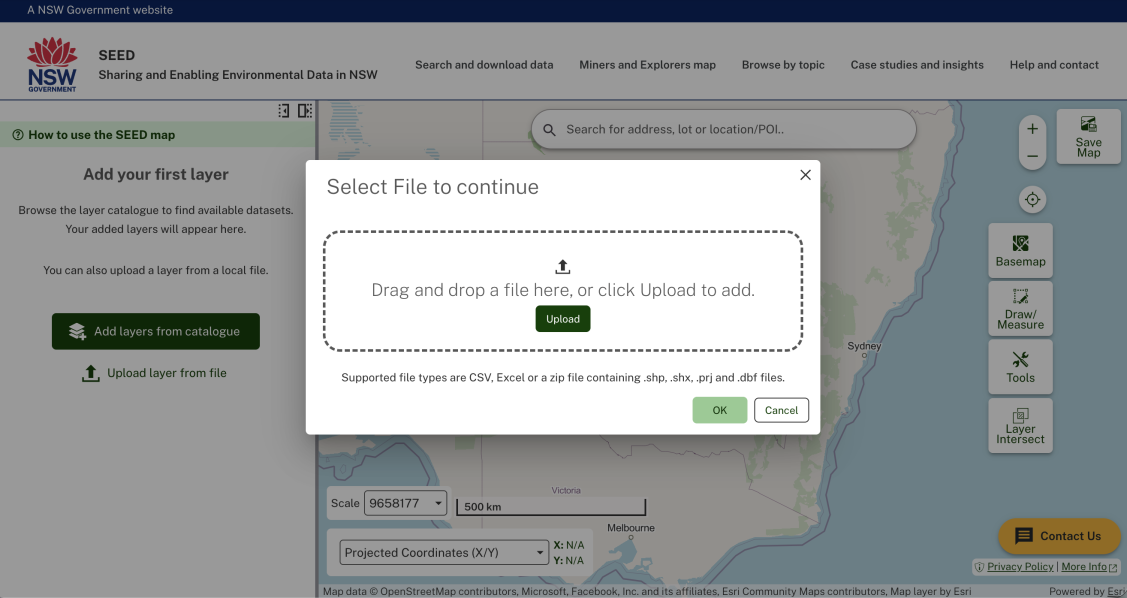Viewport: 1127px width, 598px height.
Task: Open the Draw/Measure tool
Action: (x=1021, y=308)
